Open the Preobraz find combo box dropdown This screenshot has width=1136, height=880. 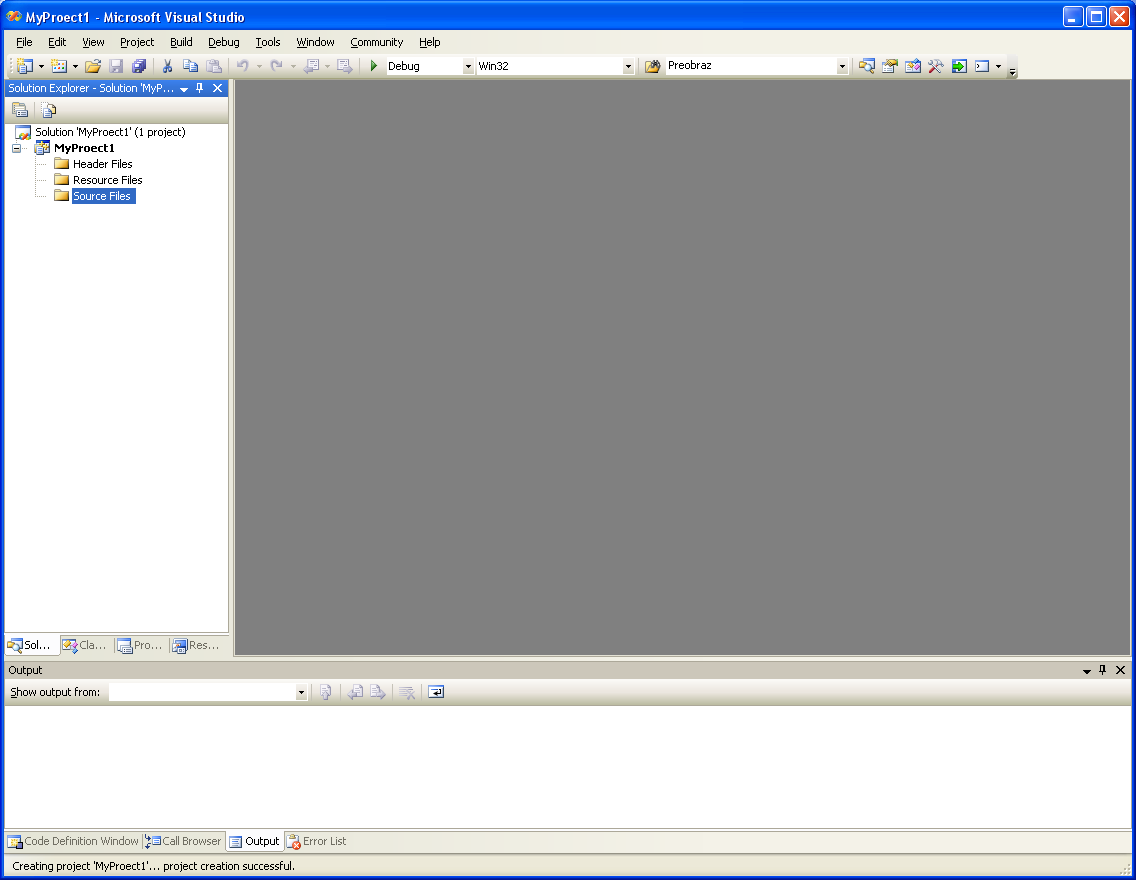tap(842, 66)
